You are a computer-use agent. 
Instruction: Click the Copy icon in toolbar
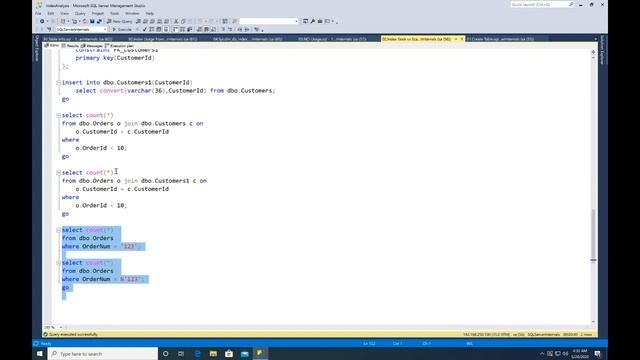pyautogui.click(x=183, y=21)
